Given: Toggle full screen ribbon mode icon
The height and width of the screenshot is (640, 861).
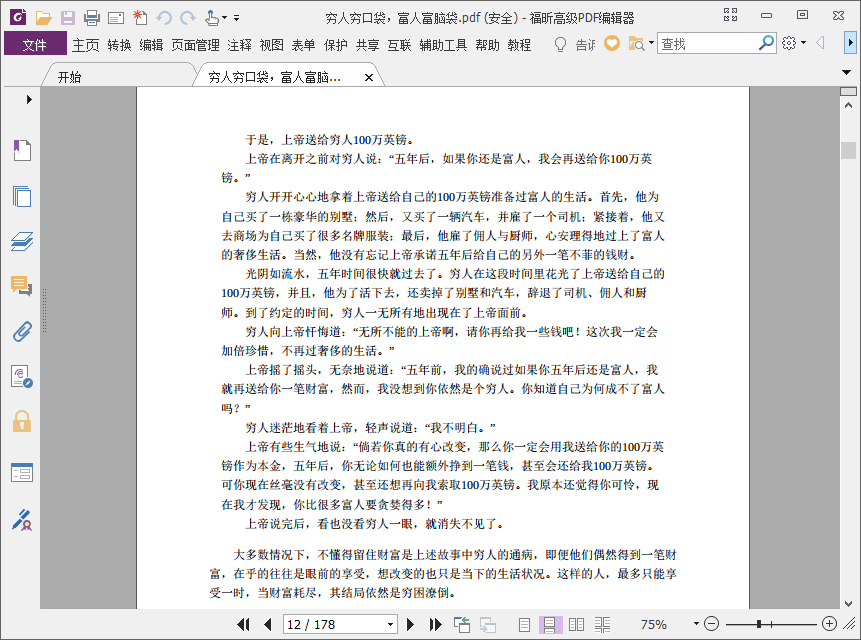Looking at the screenshot, I should 730,15.
